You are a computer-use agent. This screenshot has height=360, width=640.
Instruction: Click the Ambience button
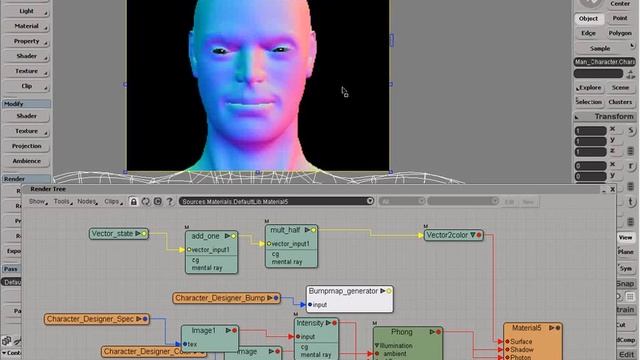coord(27,161)
